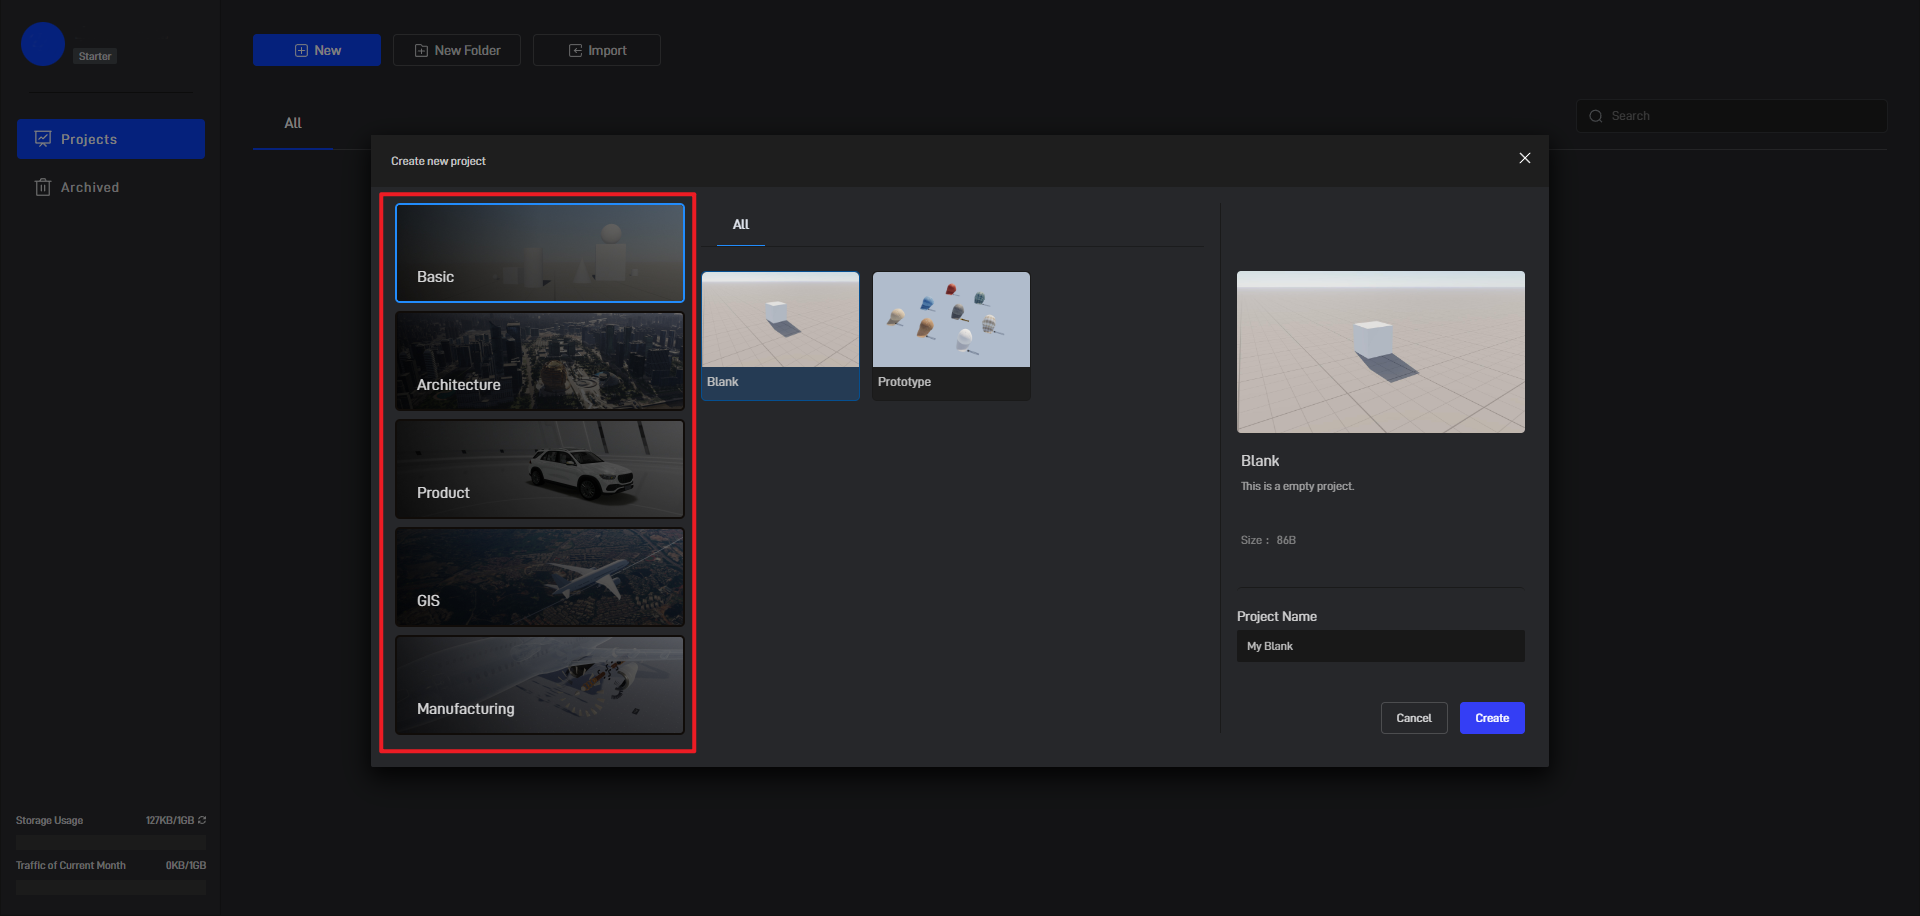Click the Cancel button

[x=1414, y=718]
